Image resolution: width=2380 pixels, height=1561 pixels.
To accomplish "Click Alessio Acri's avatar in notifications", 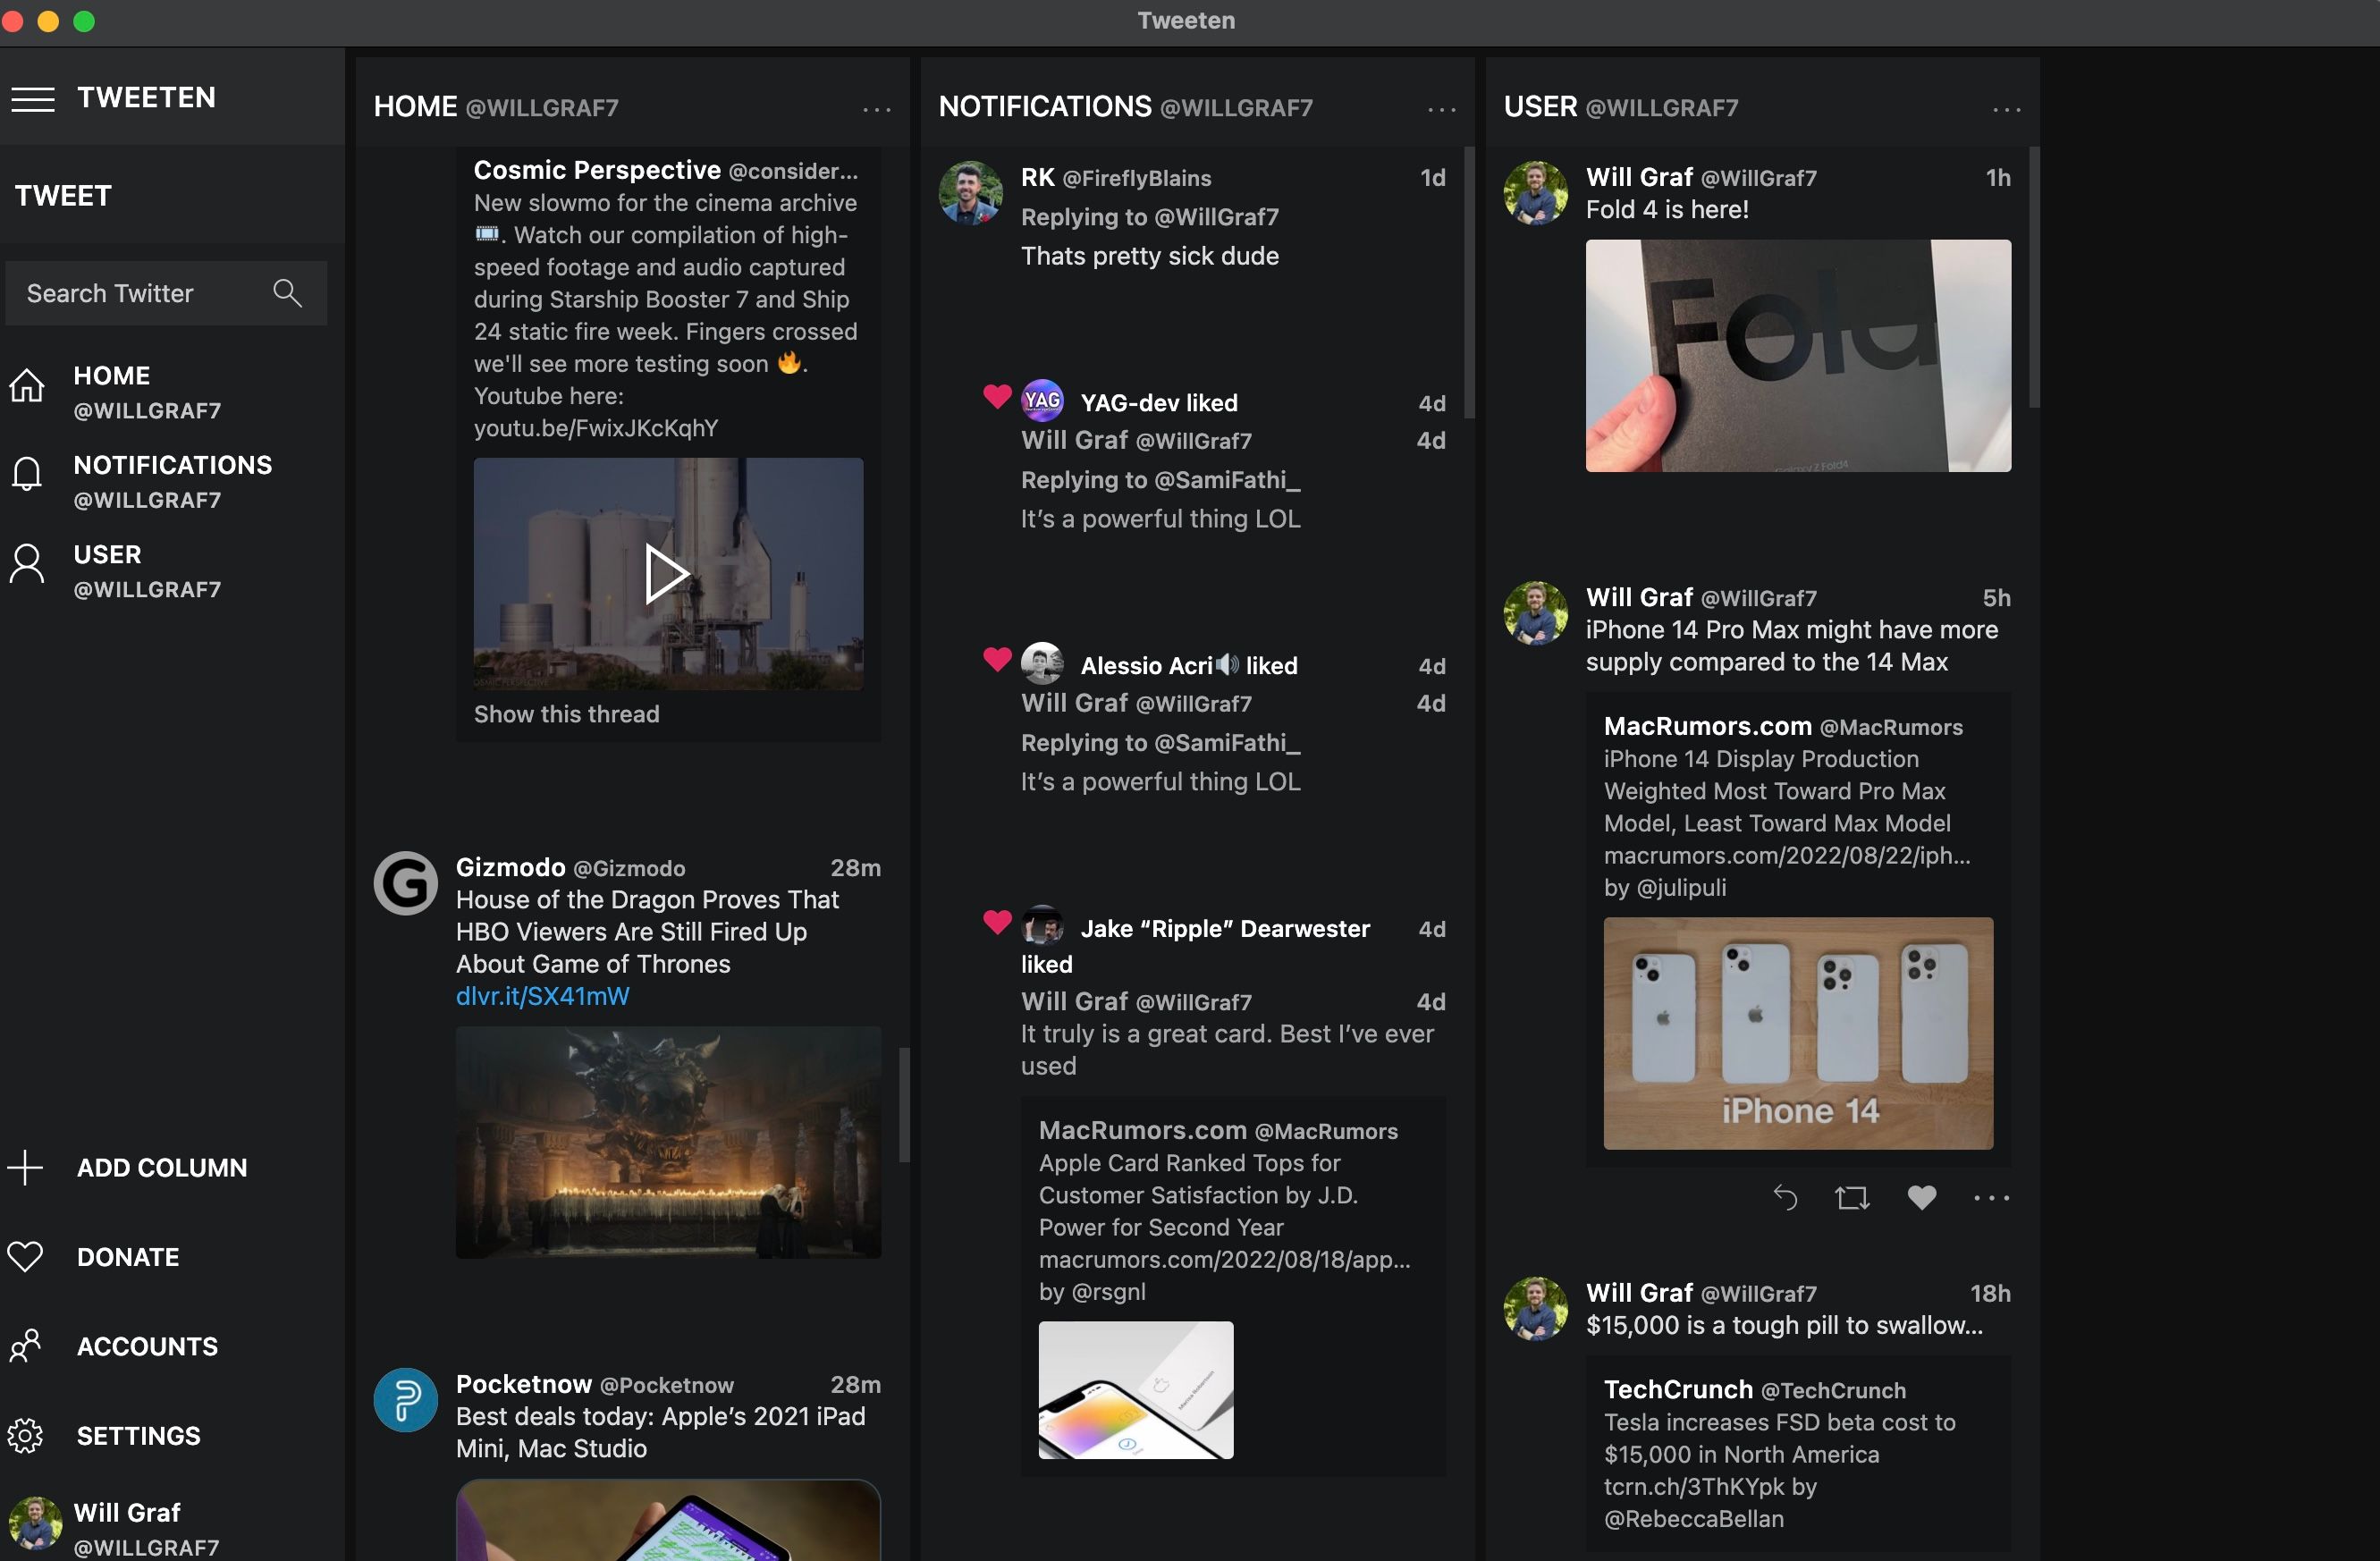I will point(1042,663).
